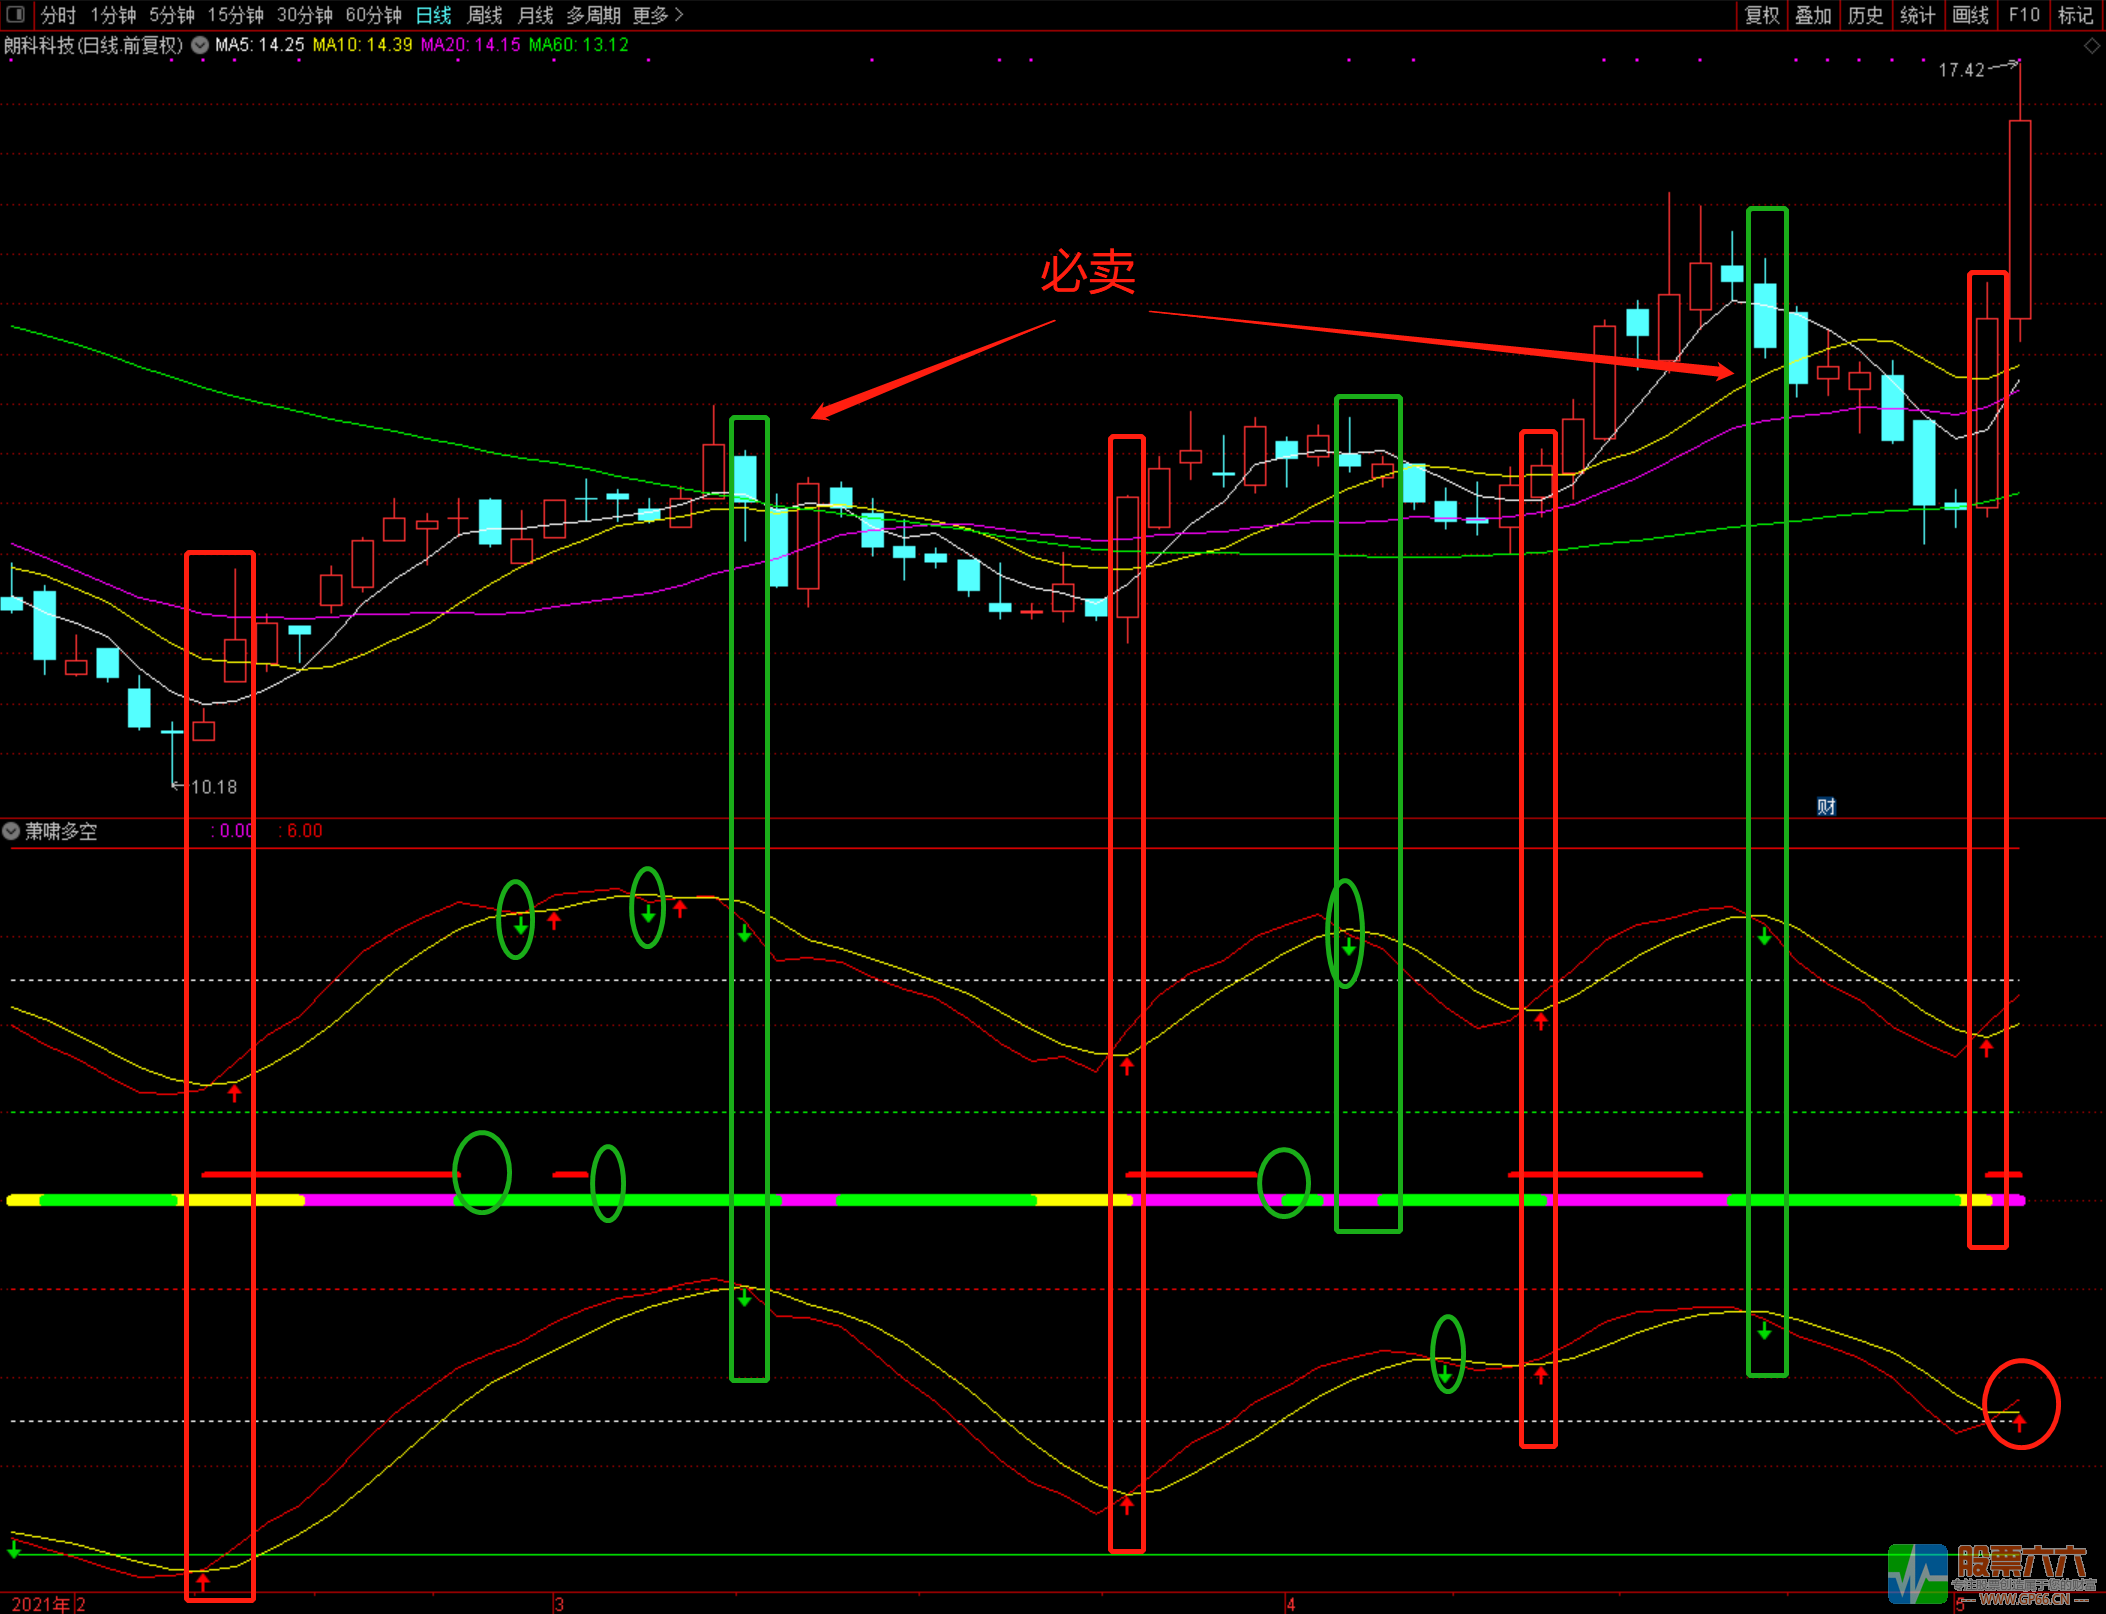Expand the 朗科科技 main chart indicator menu
Viewport: 2106px width, 1614px height.
[200, 45]
